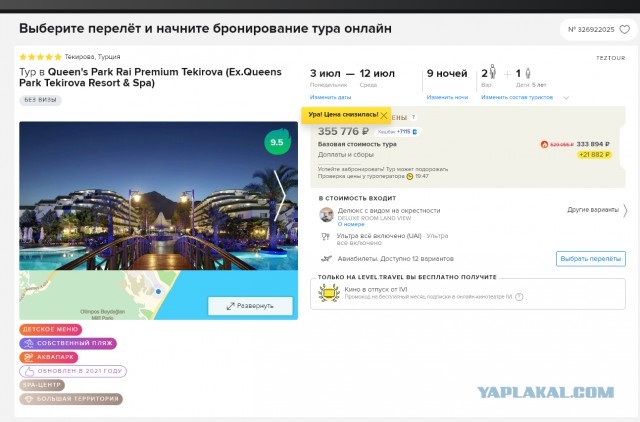Screen dimensions: 640x422
Task: Click the meal plan icon for Ультра всё включено
Action: 325,237
